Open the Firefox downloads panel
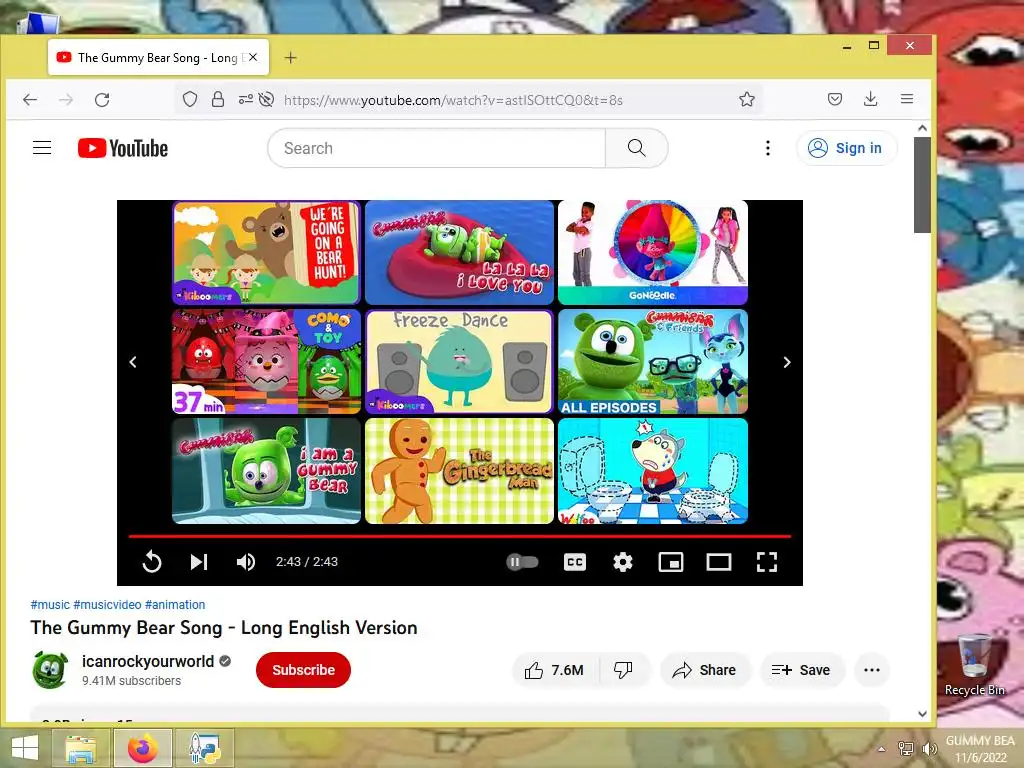The width and height of the screenshot is (1024, 768). pos(871,99)
